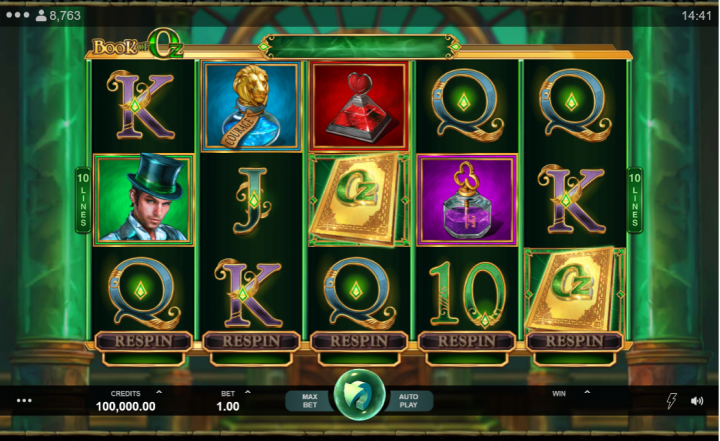Click the Auto Play button
The image size is (720, 441).
pos(409,401)
